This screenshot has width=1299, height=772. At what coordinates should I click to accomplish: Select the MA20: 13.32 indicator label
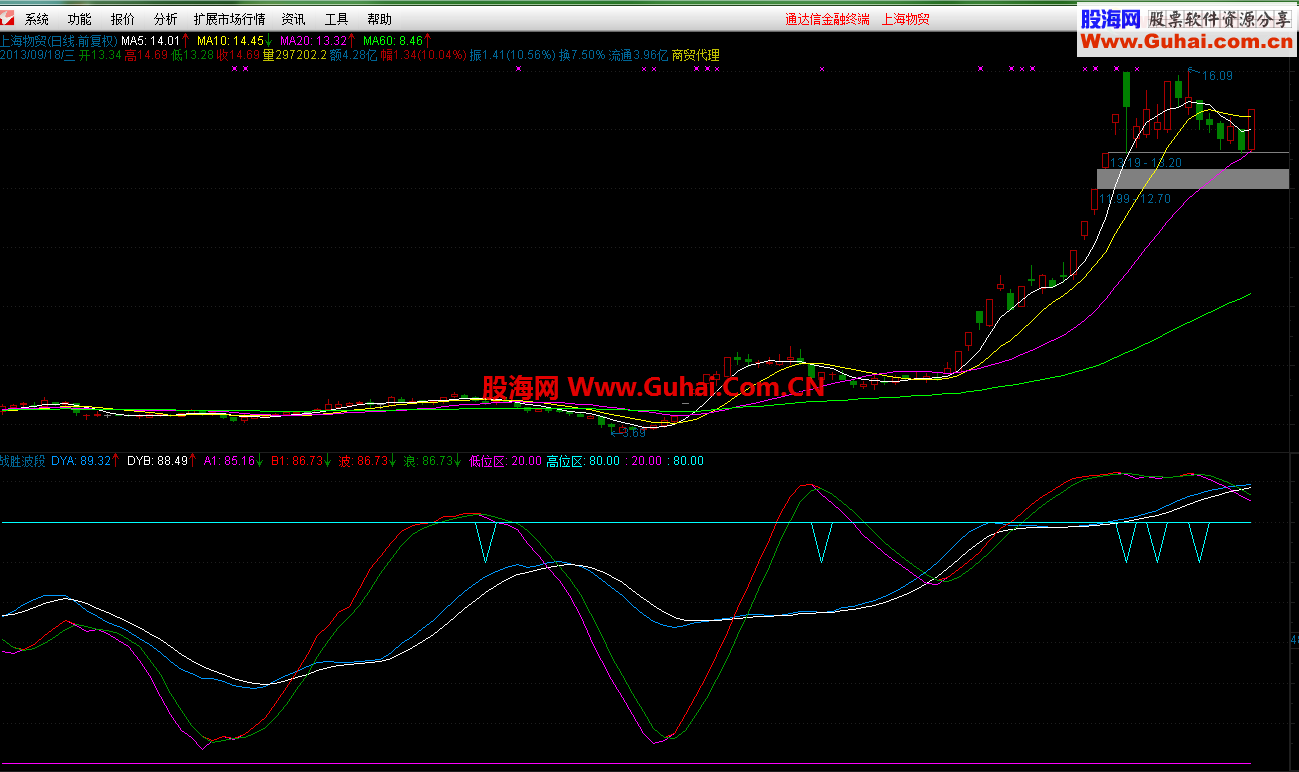tap(313, 41)
